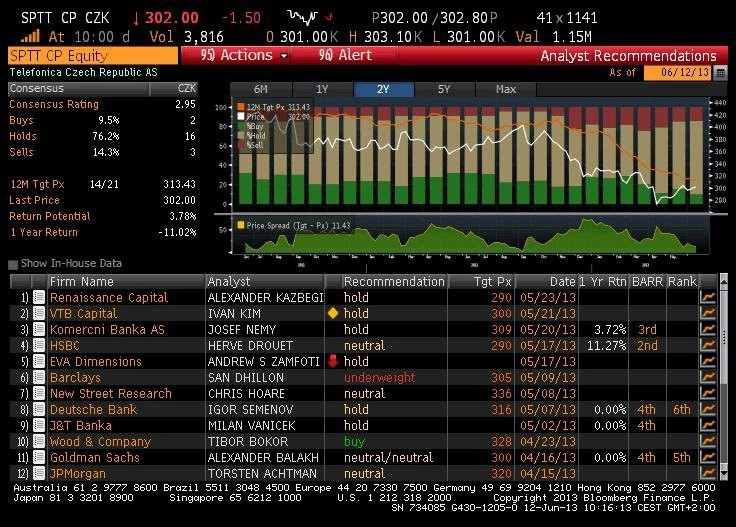Open document icon next to Barclays
The height and width of the screenshot is (527, 736).
click(x=39, y=377)
